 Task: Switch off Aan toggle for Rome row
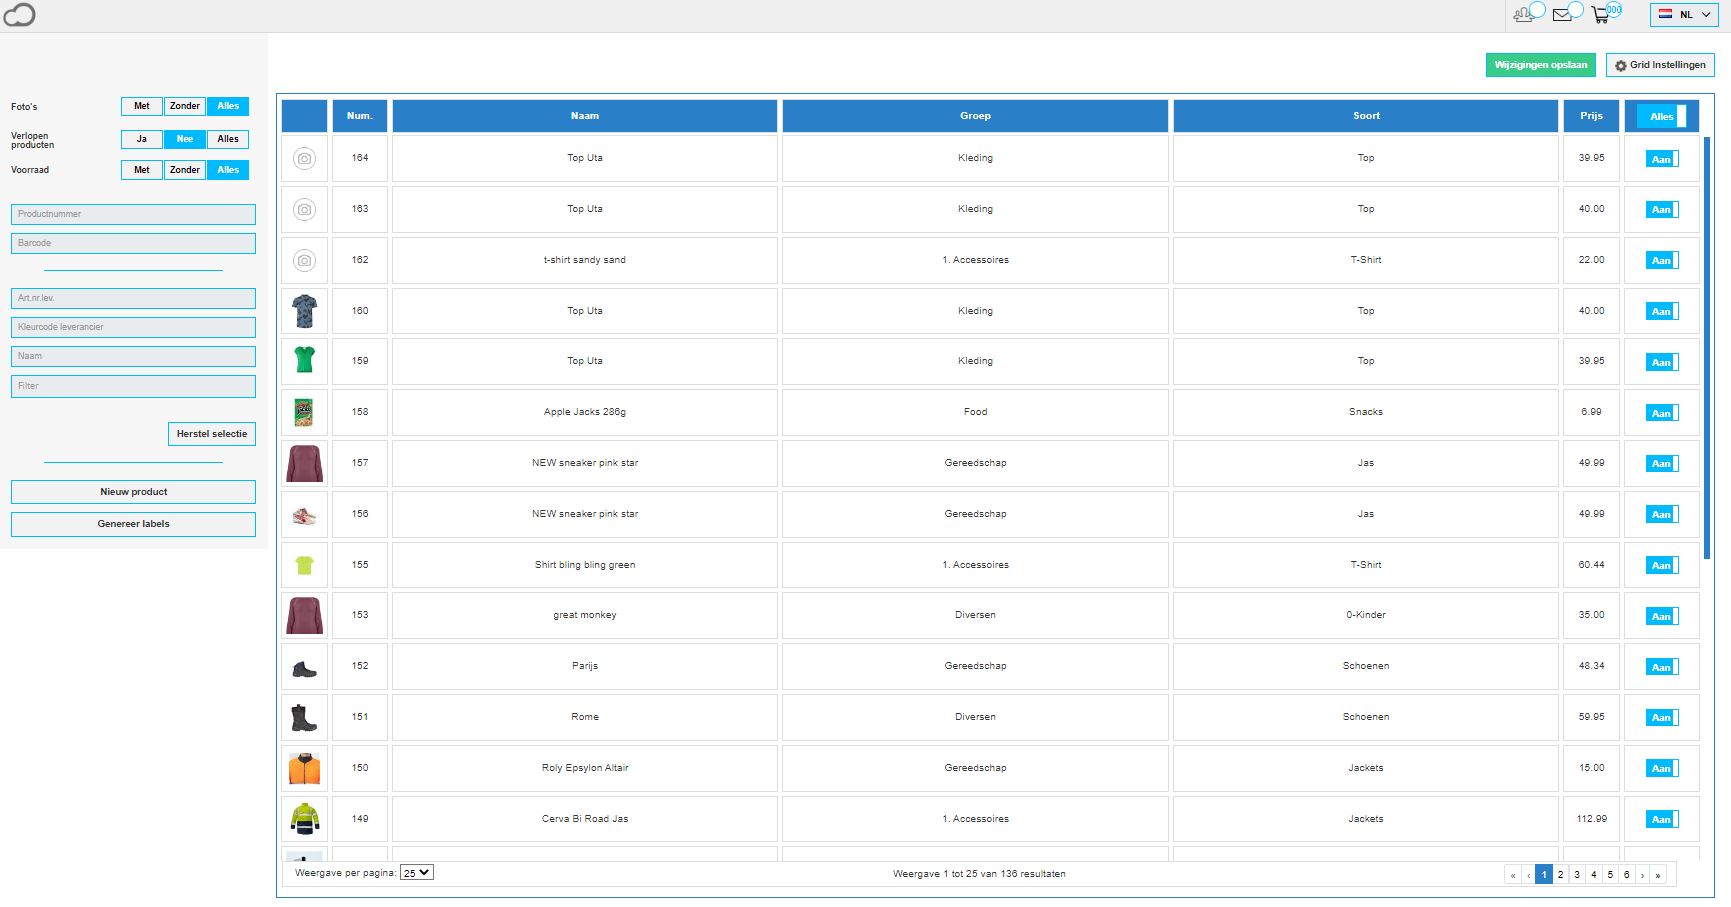click(1662, 718)
